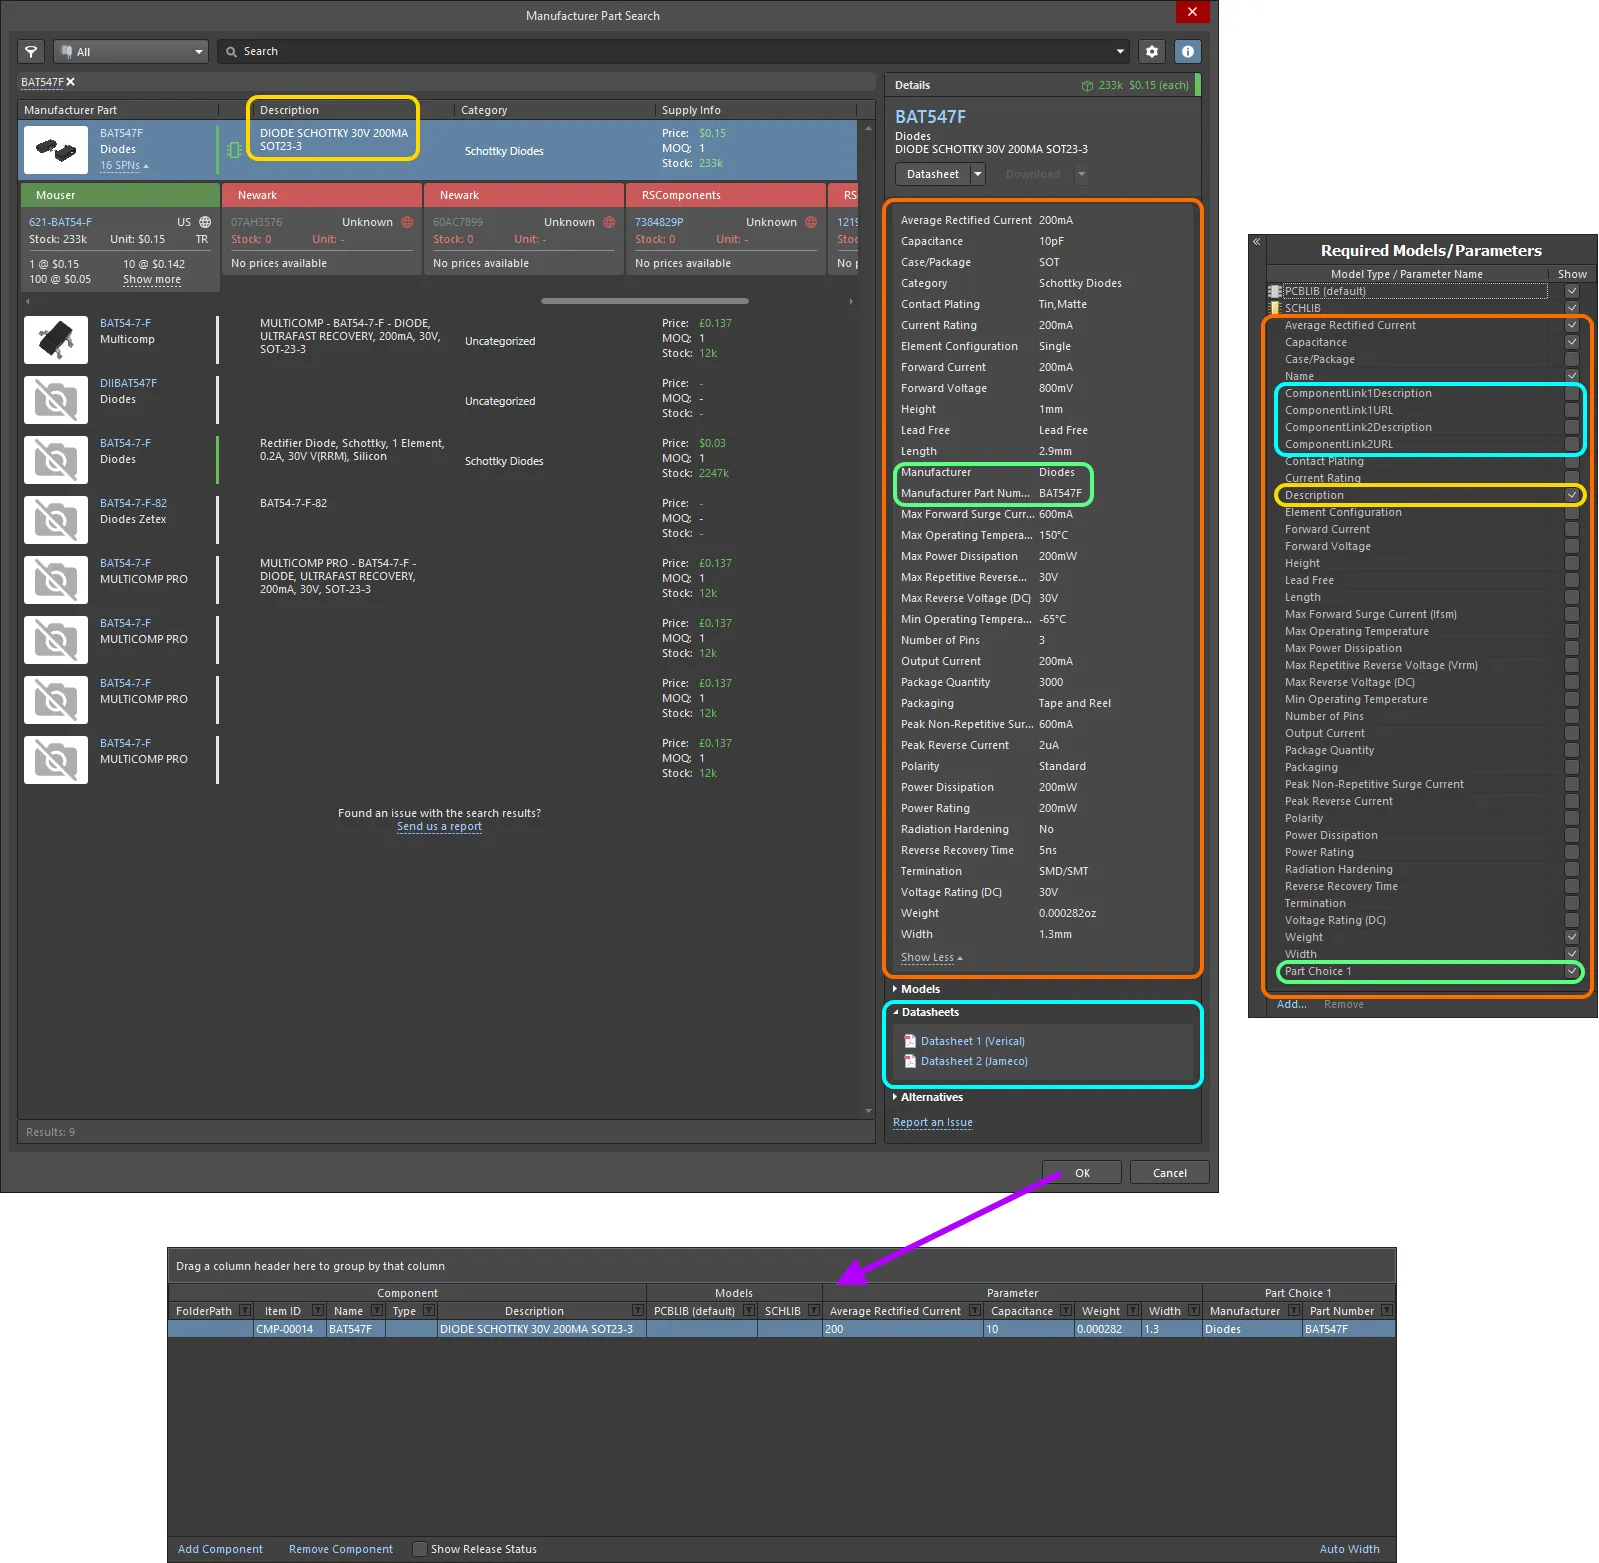
Task: Toggle Show checkbox for Description parameter
Action: [1572, 495]
